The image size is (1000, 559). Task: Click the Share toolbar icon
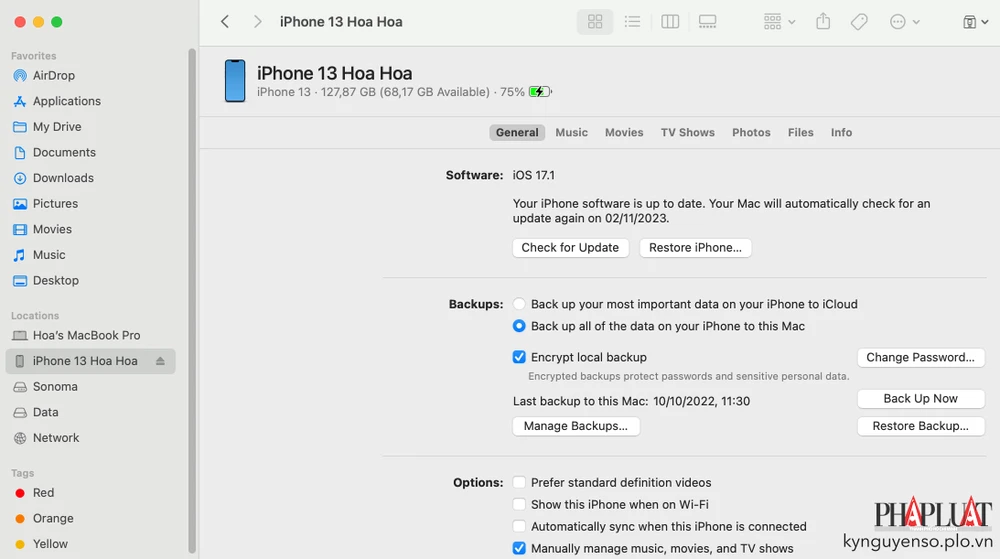coord(823,22)
